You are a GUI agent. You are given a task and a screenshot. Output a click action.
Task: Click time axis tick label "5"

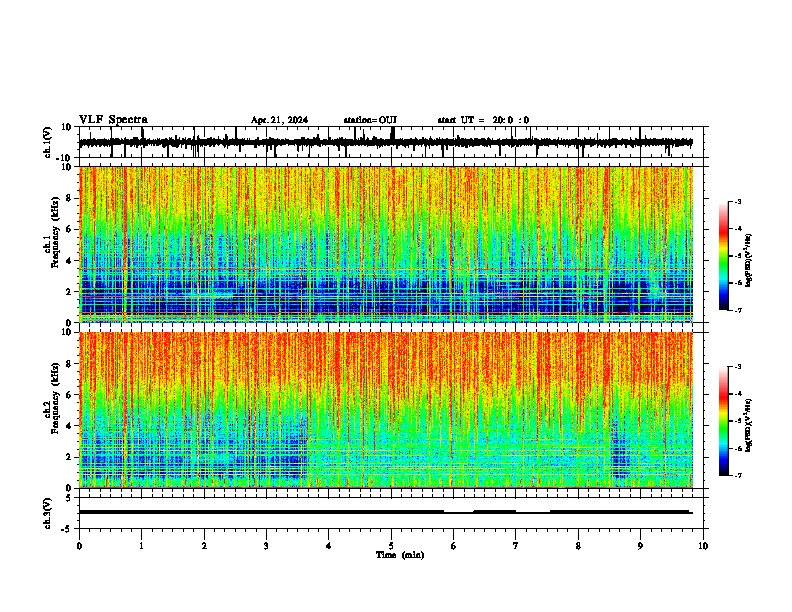[391, 546]
